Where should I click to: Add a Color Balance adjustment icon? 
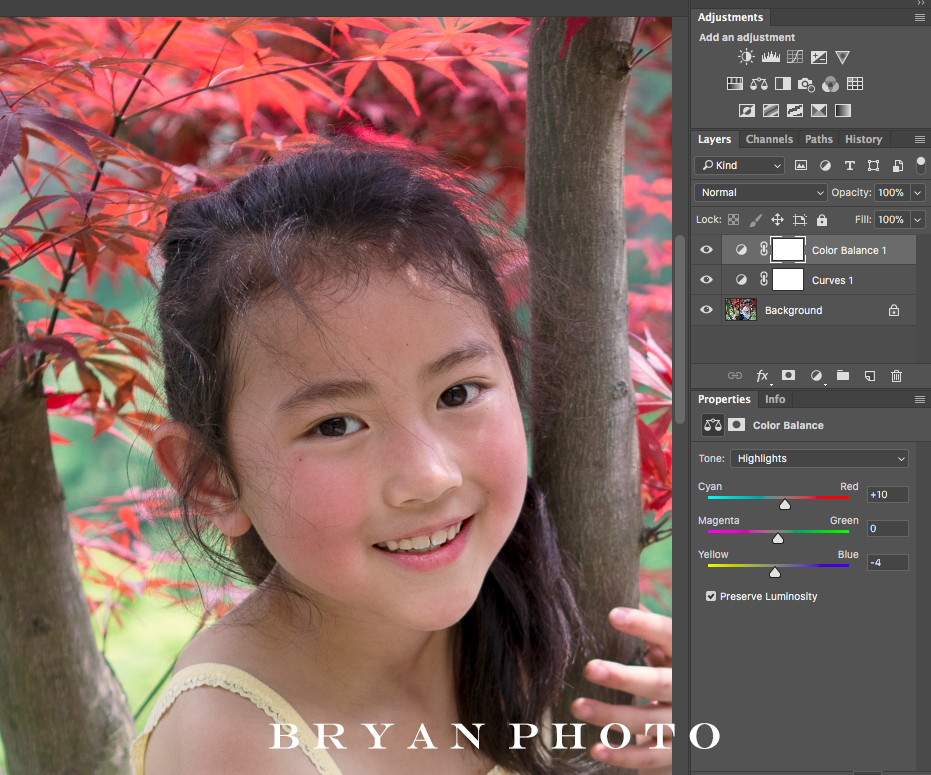(759, 84)
